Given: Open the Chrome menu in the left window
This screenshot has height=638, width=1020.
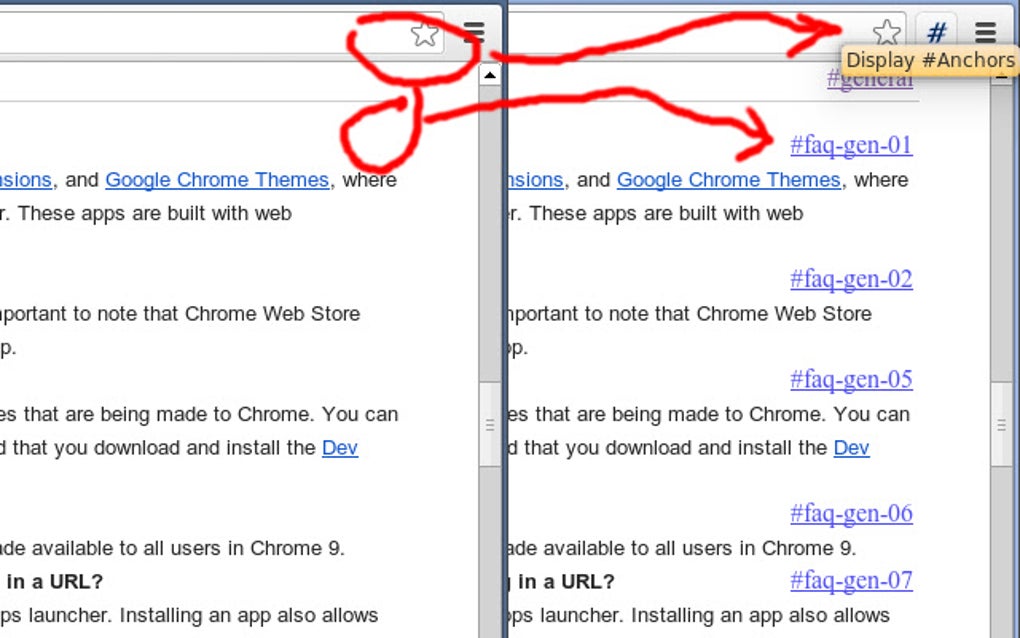Looking at the screenshot, I should (x=473, y=31).
